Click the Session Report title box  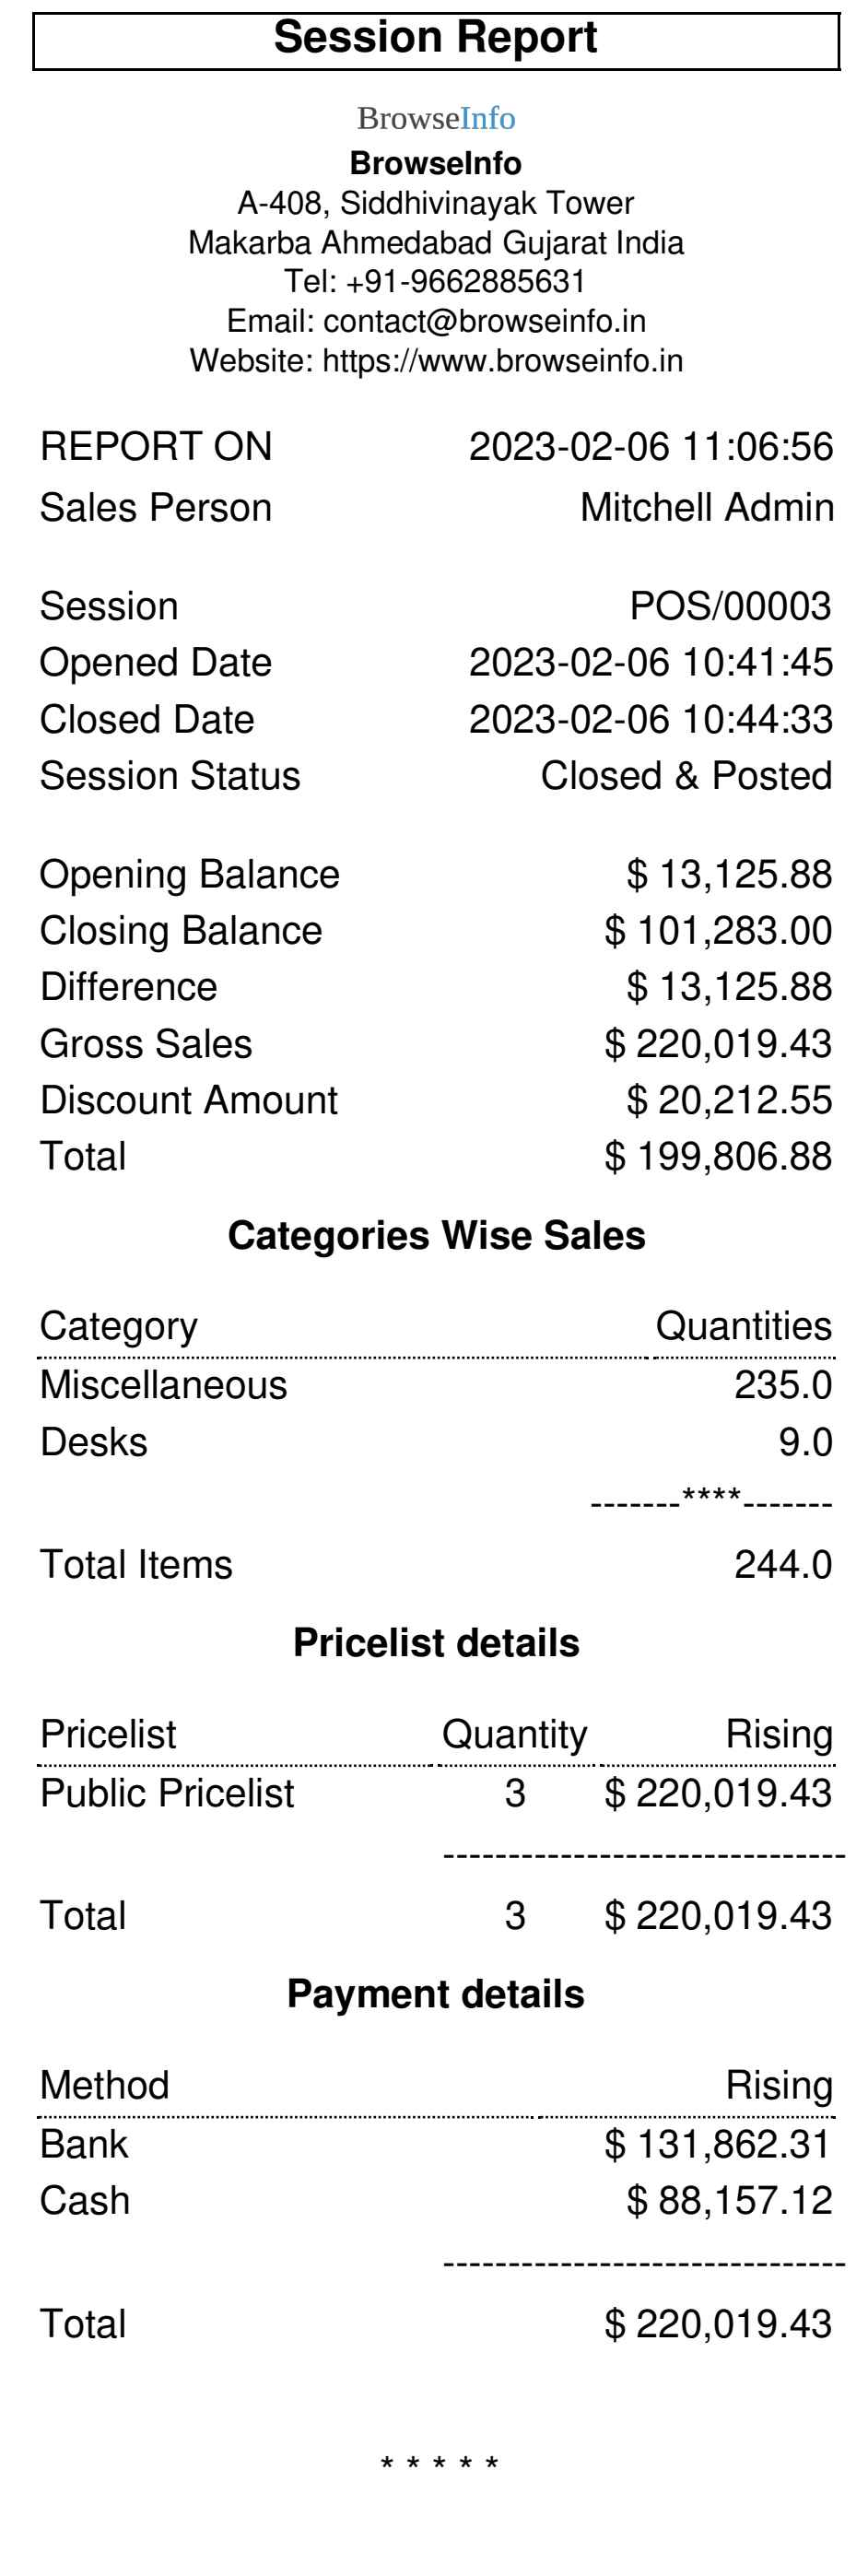(436, 40)
